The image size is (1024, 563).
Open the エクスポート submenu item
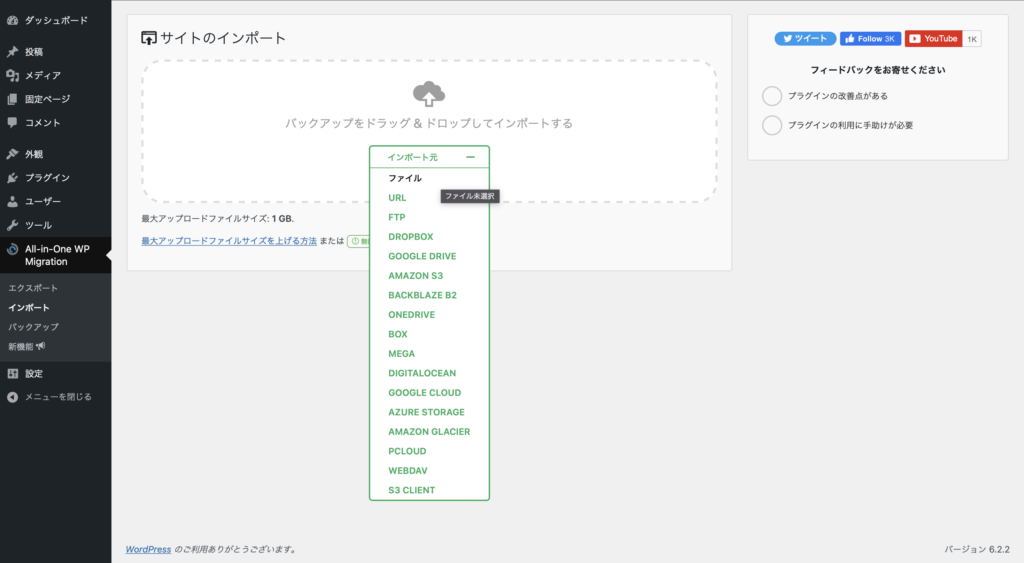[x=33, y=288]
